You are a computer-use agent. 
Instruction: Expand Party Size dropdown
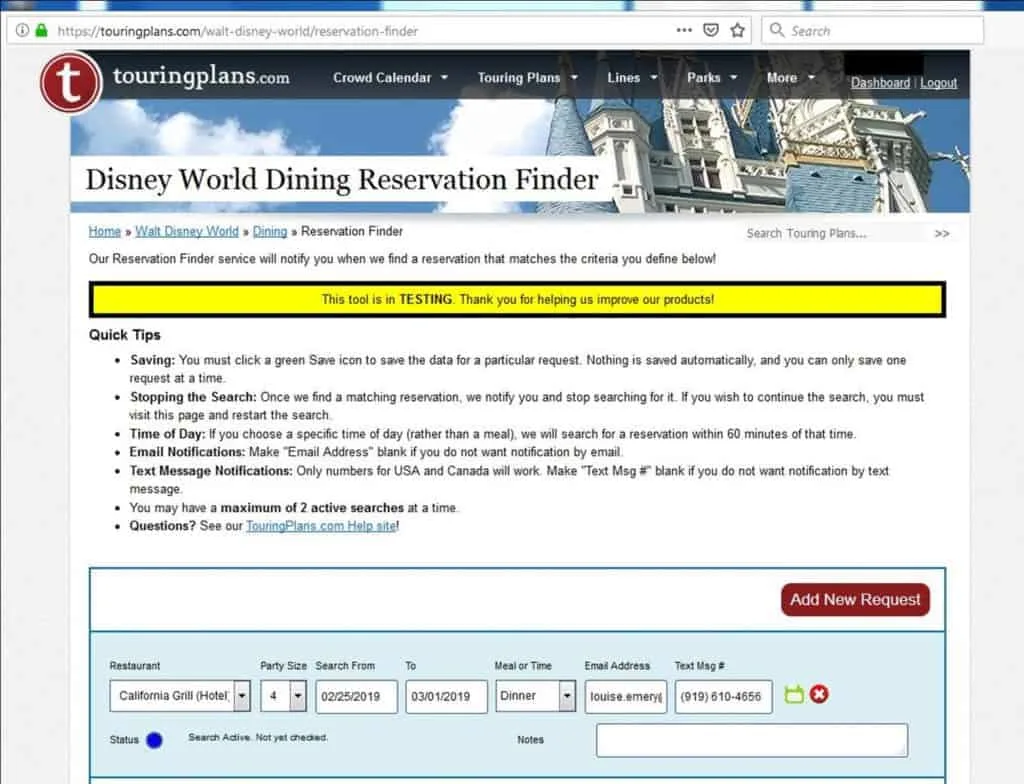(283, 696)
